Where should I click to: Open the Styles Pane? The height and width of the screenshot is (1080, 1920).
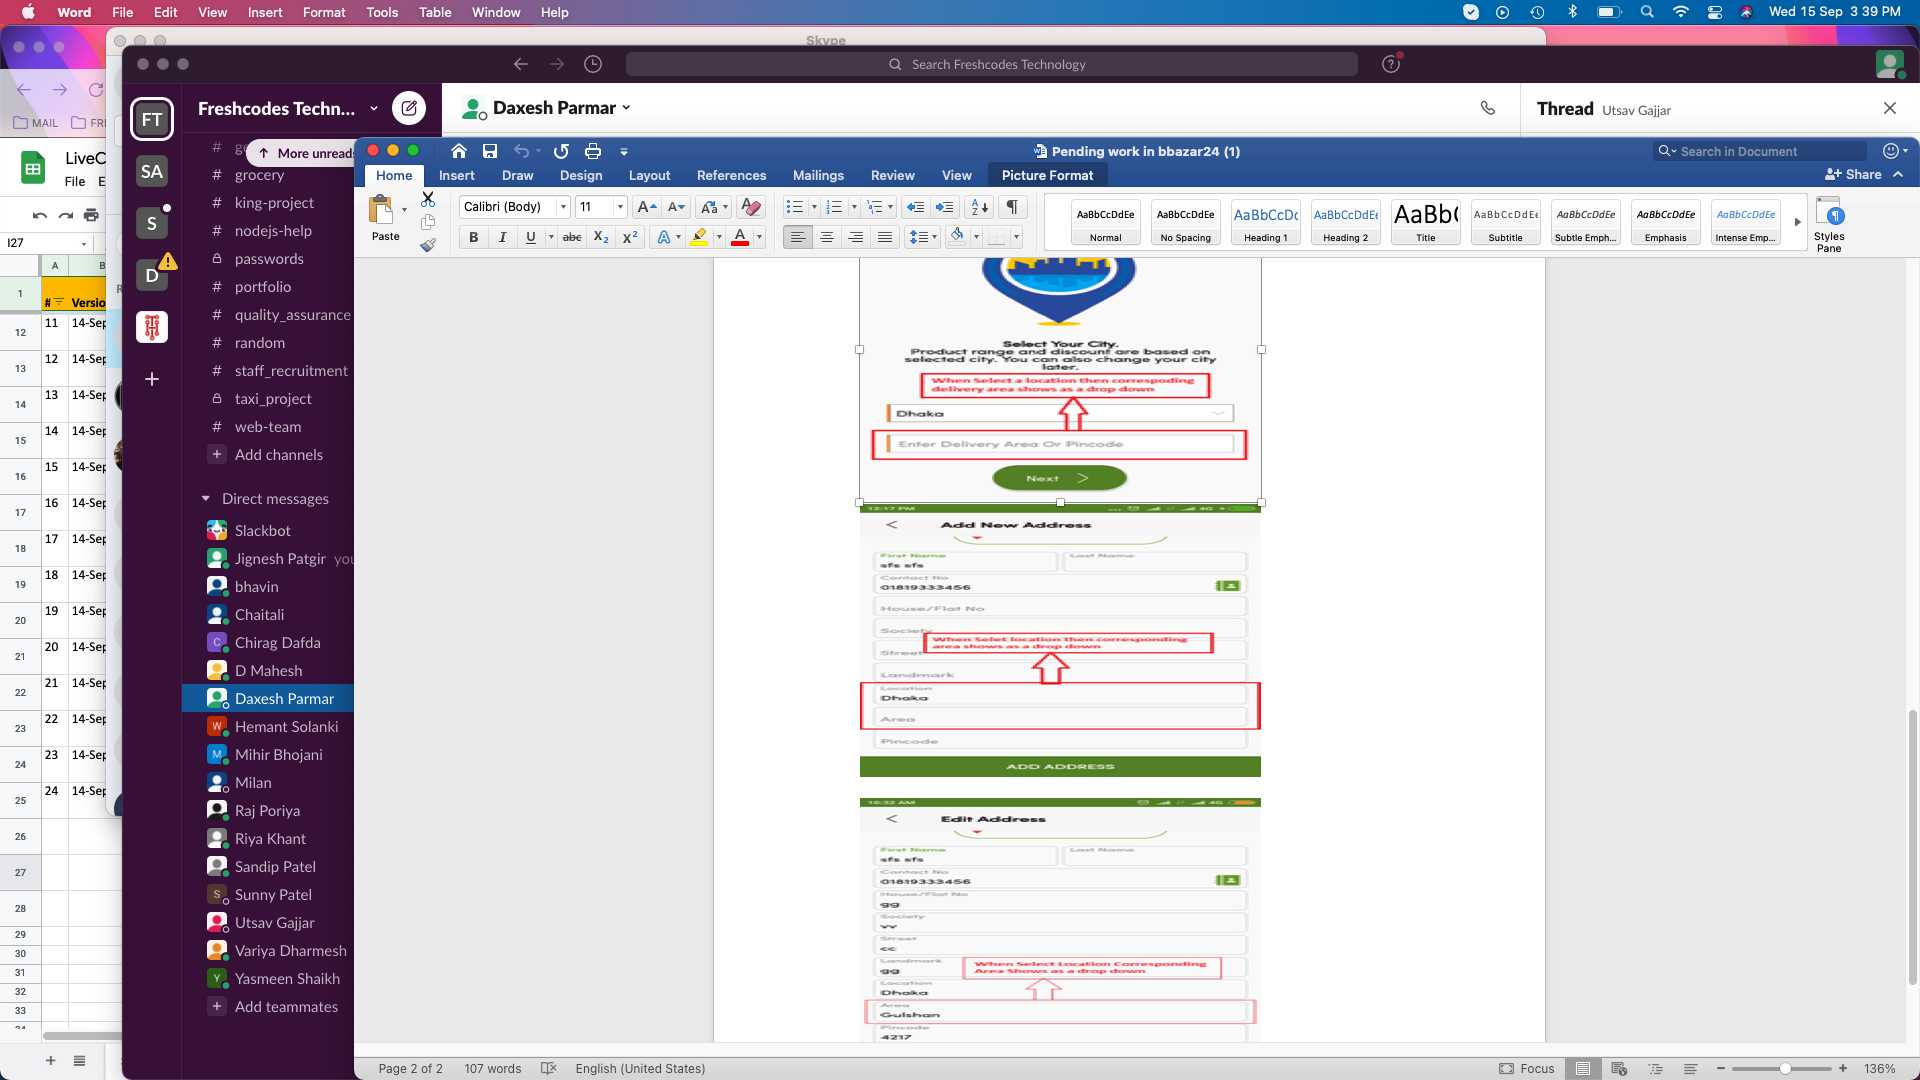coord(1829,225)
